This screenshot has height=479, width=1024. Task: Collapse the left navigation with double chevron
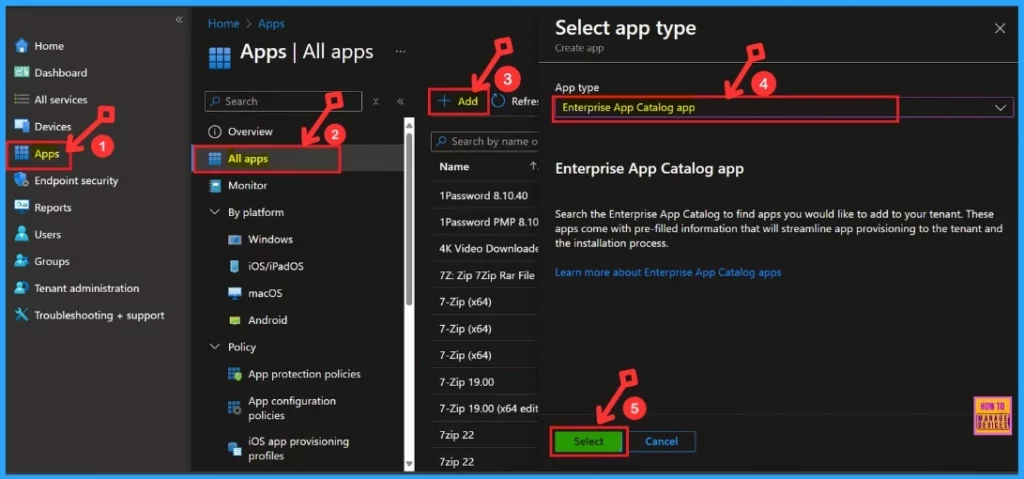tap(178, 20)
